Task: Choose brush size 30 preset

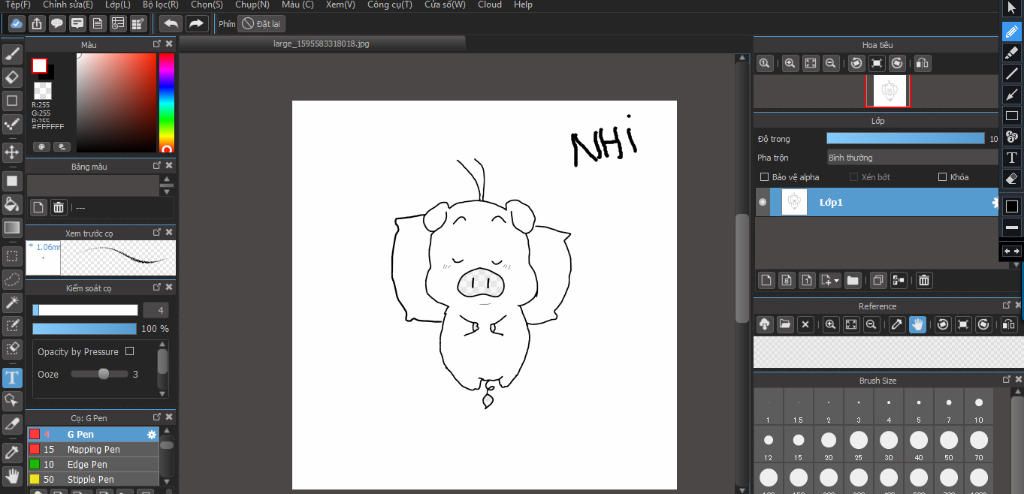Action: coord(888,443)
